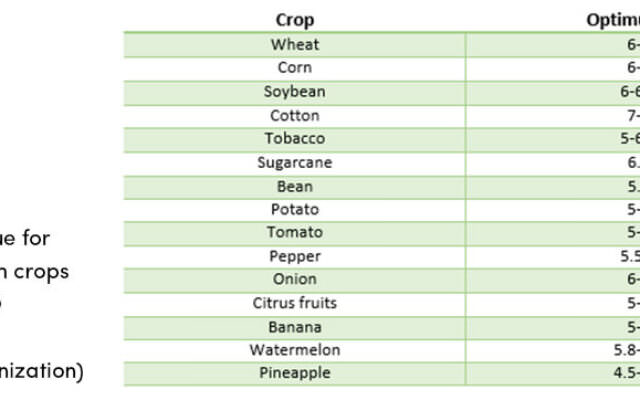Click the Soybean crop cell

click(x=295, y=91)
